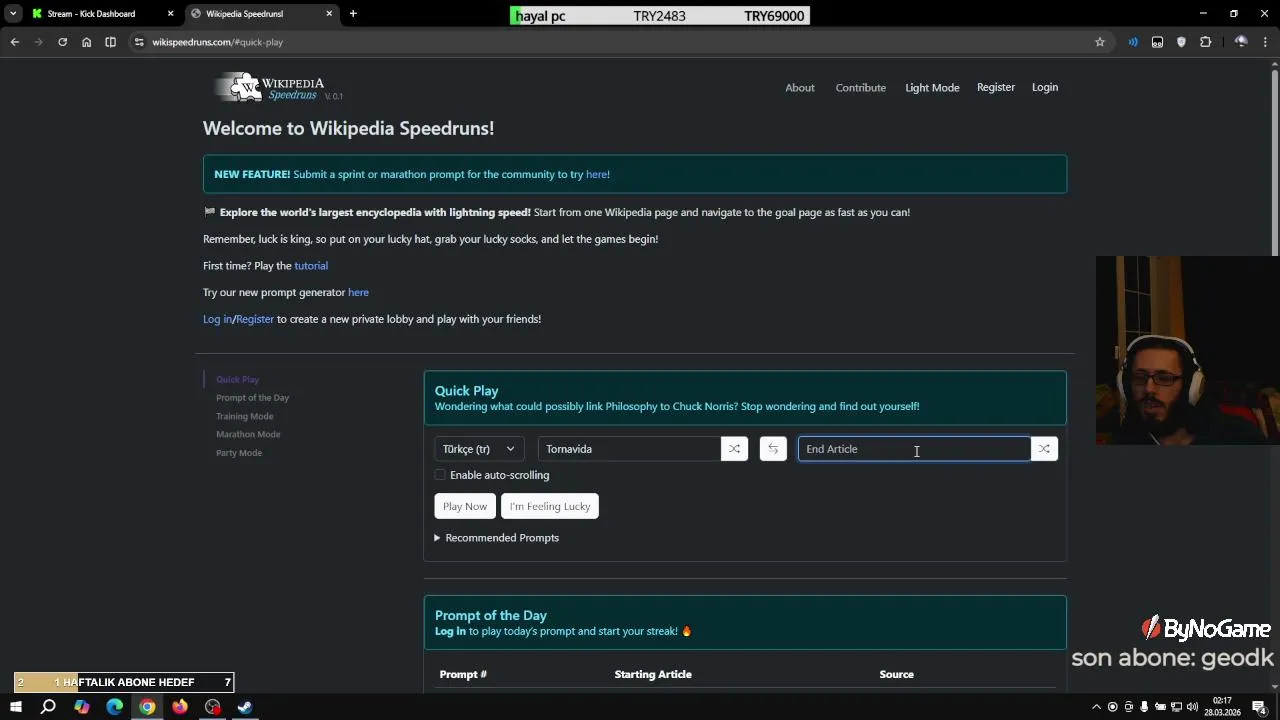Click the shield extension icon
This screenshot has height=720, width=1280.
1181,42
